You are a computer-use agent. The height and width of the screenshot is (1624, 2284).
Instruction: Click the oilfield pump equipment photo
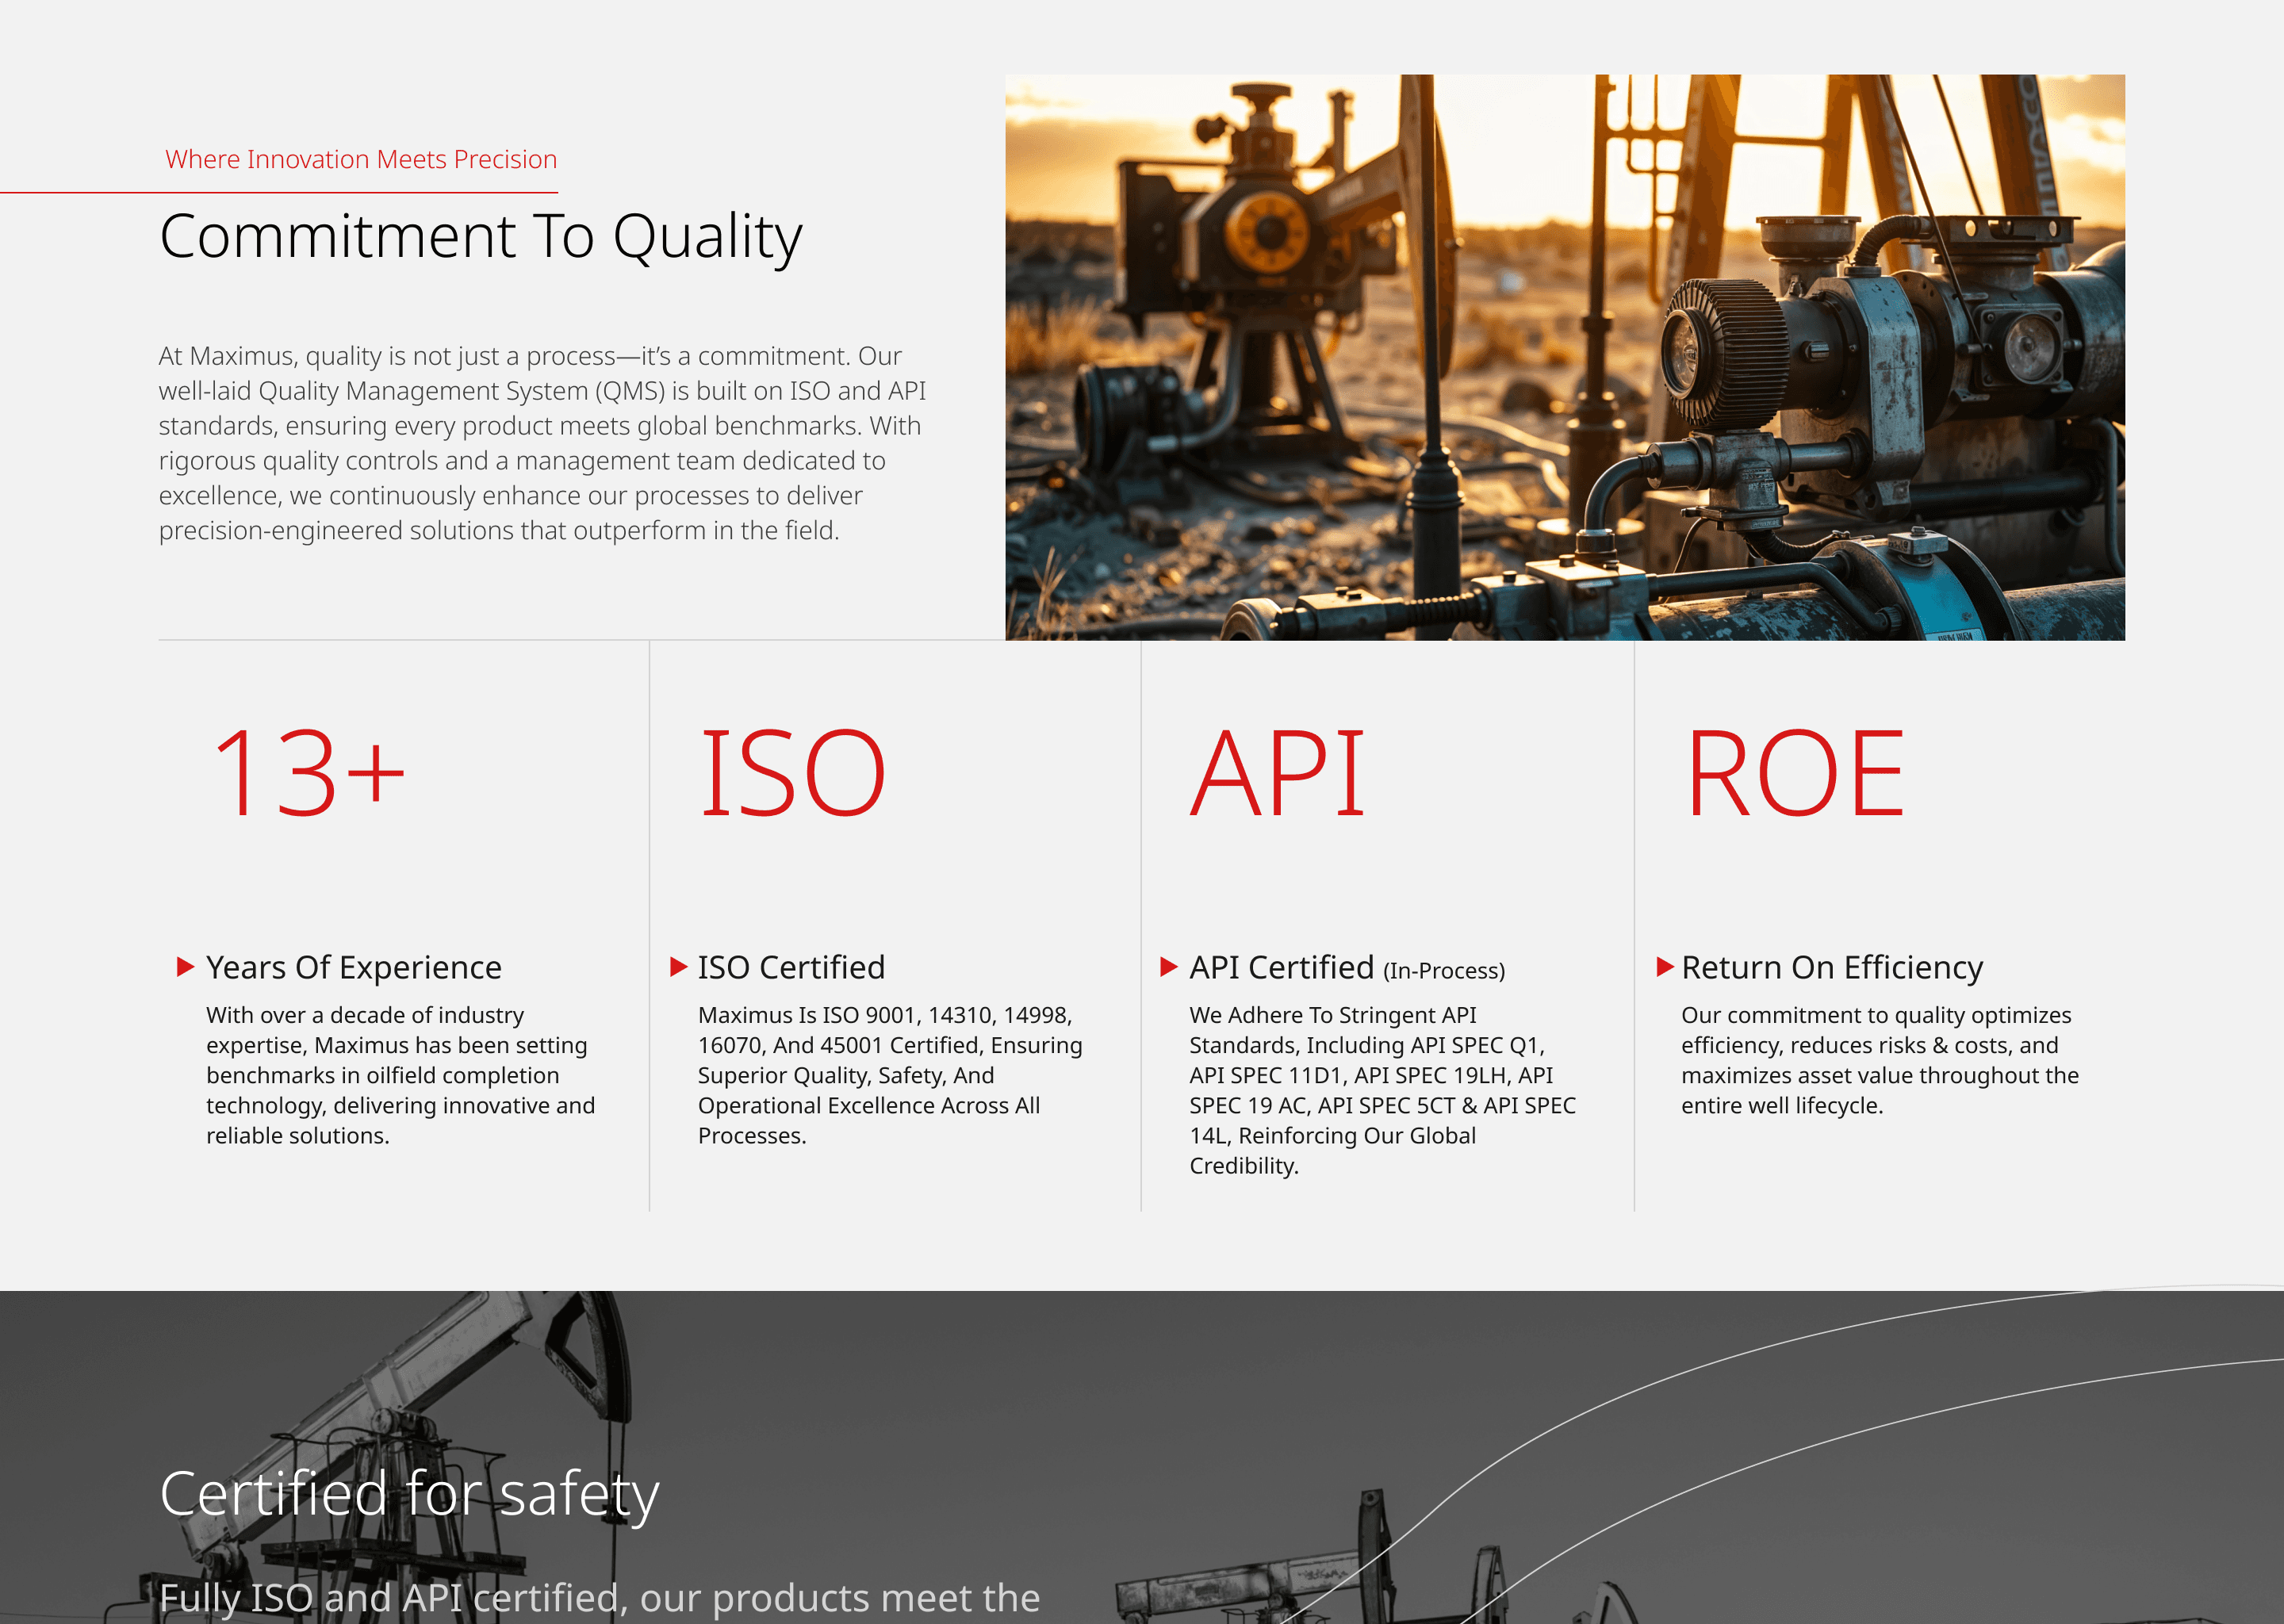click(1564, 357)
